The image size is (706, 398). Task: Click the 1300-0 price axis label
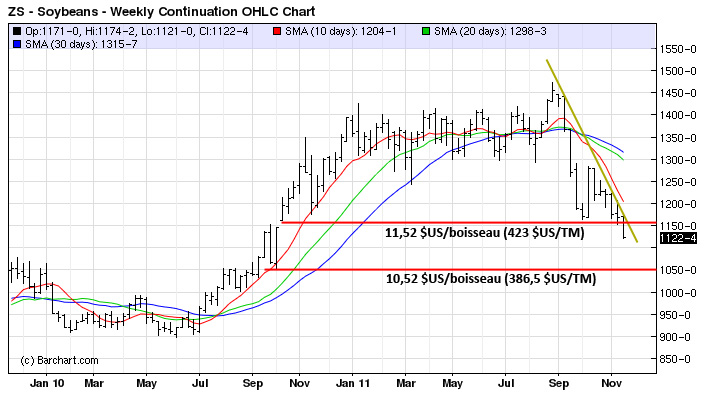[678, 160]
